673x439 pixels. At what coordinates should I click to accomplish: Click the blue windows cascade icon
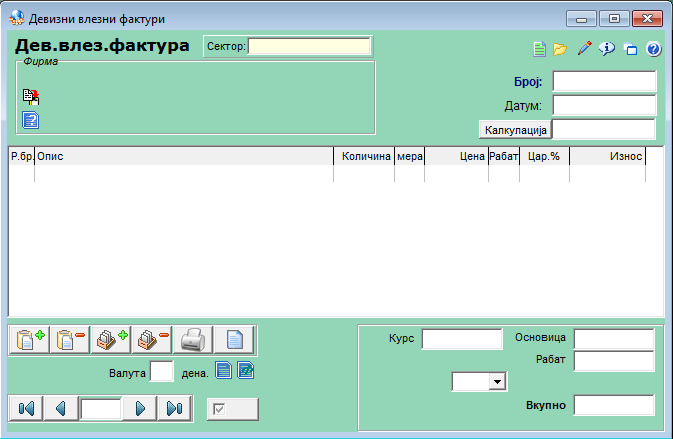tap(630, 49)
